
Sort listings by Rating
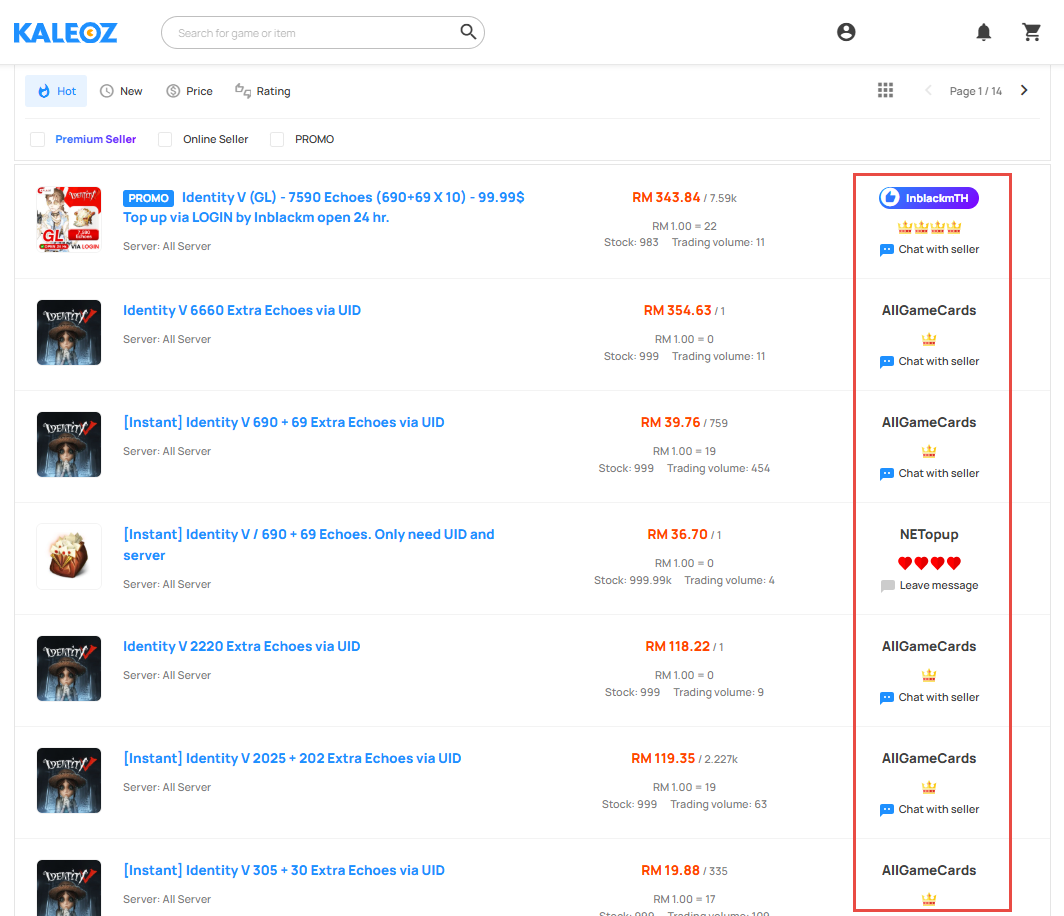(x=263, y=91)
